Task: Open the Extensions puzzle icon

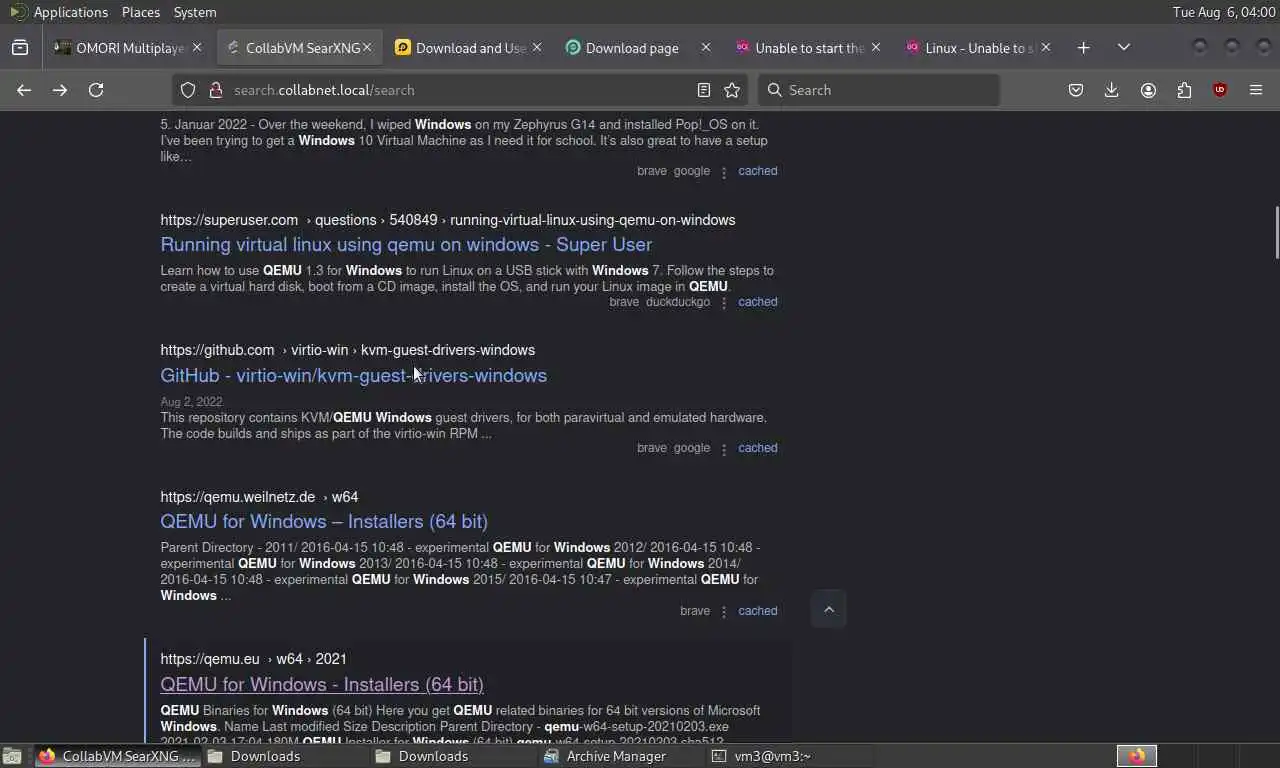Action: [x=1184, y=90]
